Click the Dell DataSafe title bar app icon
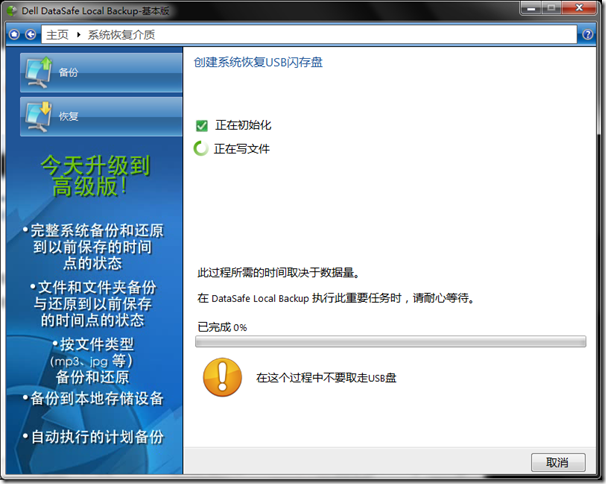The width and height of the screenshot is (606, 484). pyautogui.click(x=12, y=10)
